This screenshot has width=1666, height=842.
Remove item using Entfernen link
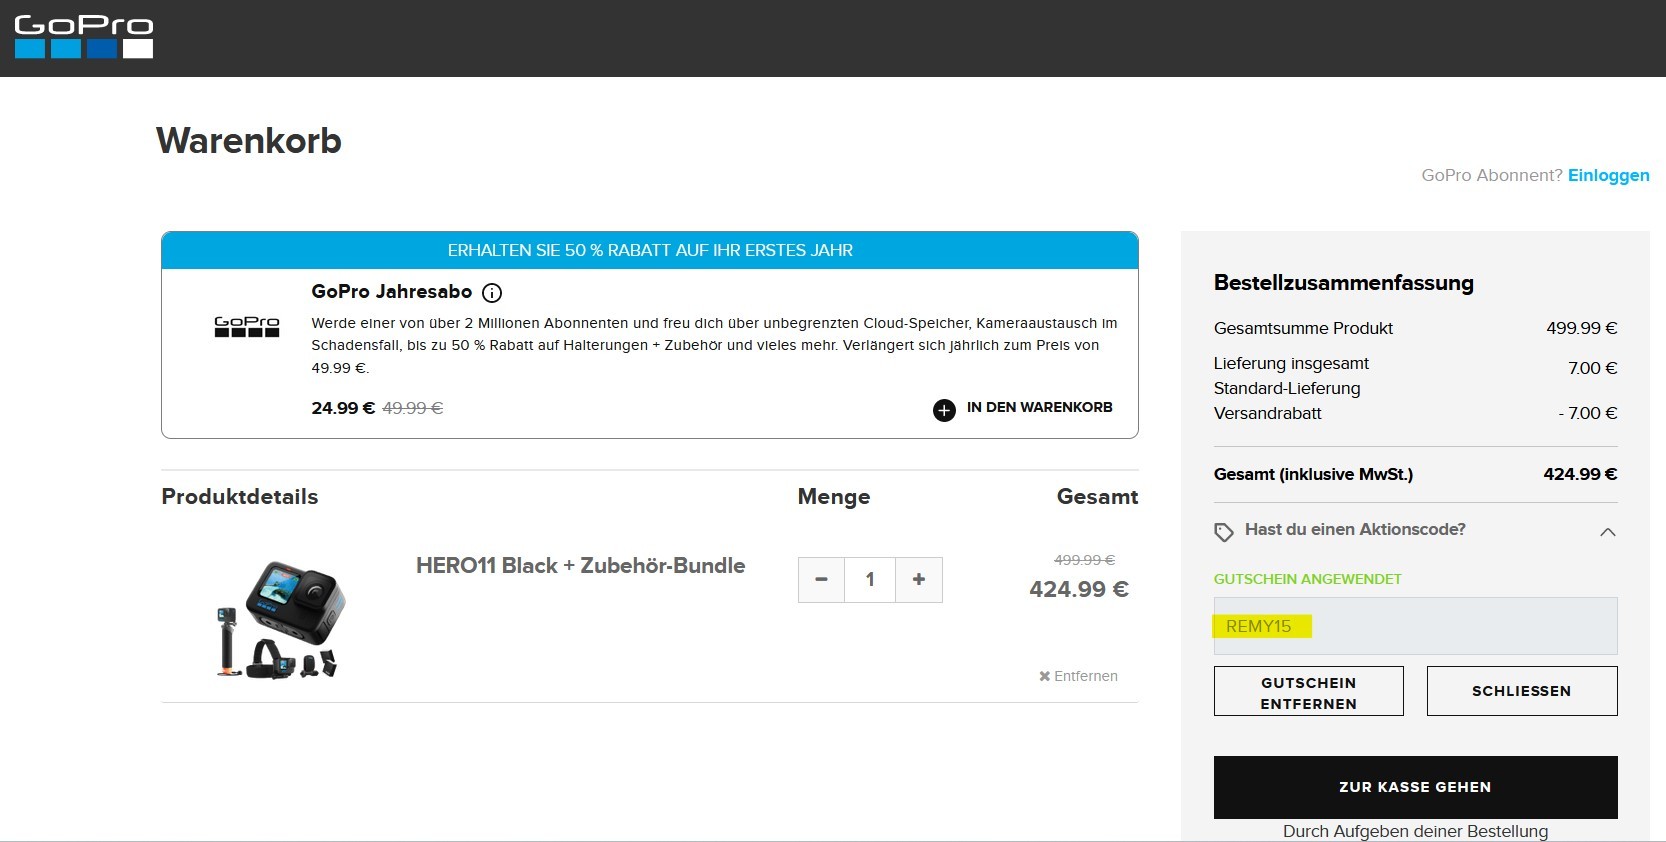1078,676
